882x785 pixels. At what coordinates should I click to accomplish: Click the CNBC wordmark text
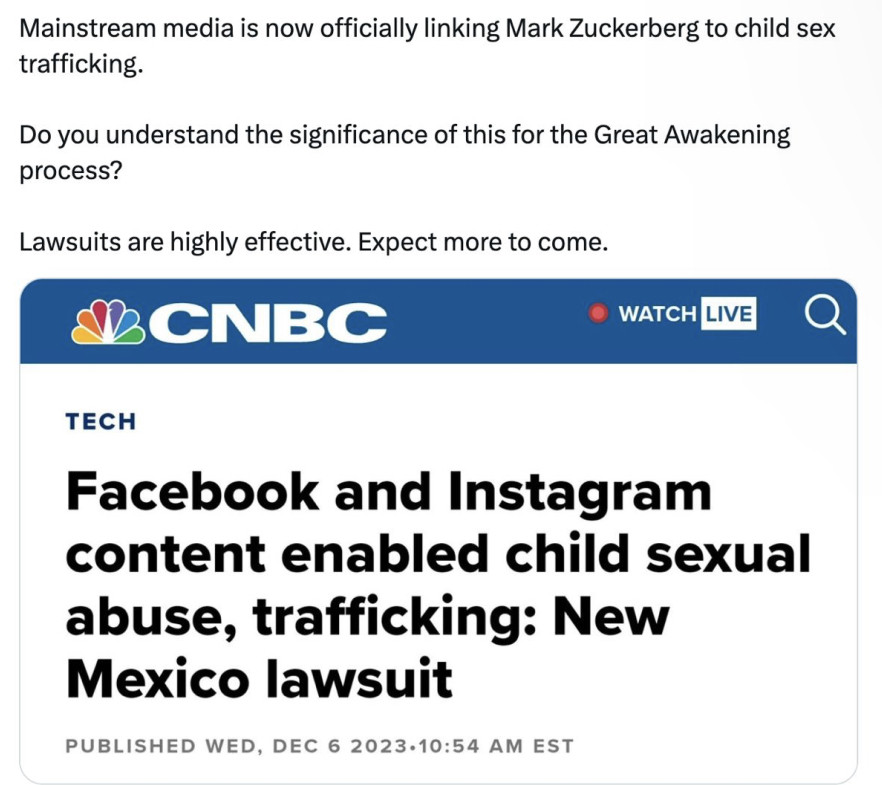tap(272, 324)
